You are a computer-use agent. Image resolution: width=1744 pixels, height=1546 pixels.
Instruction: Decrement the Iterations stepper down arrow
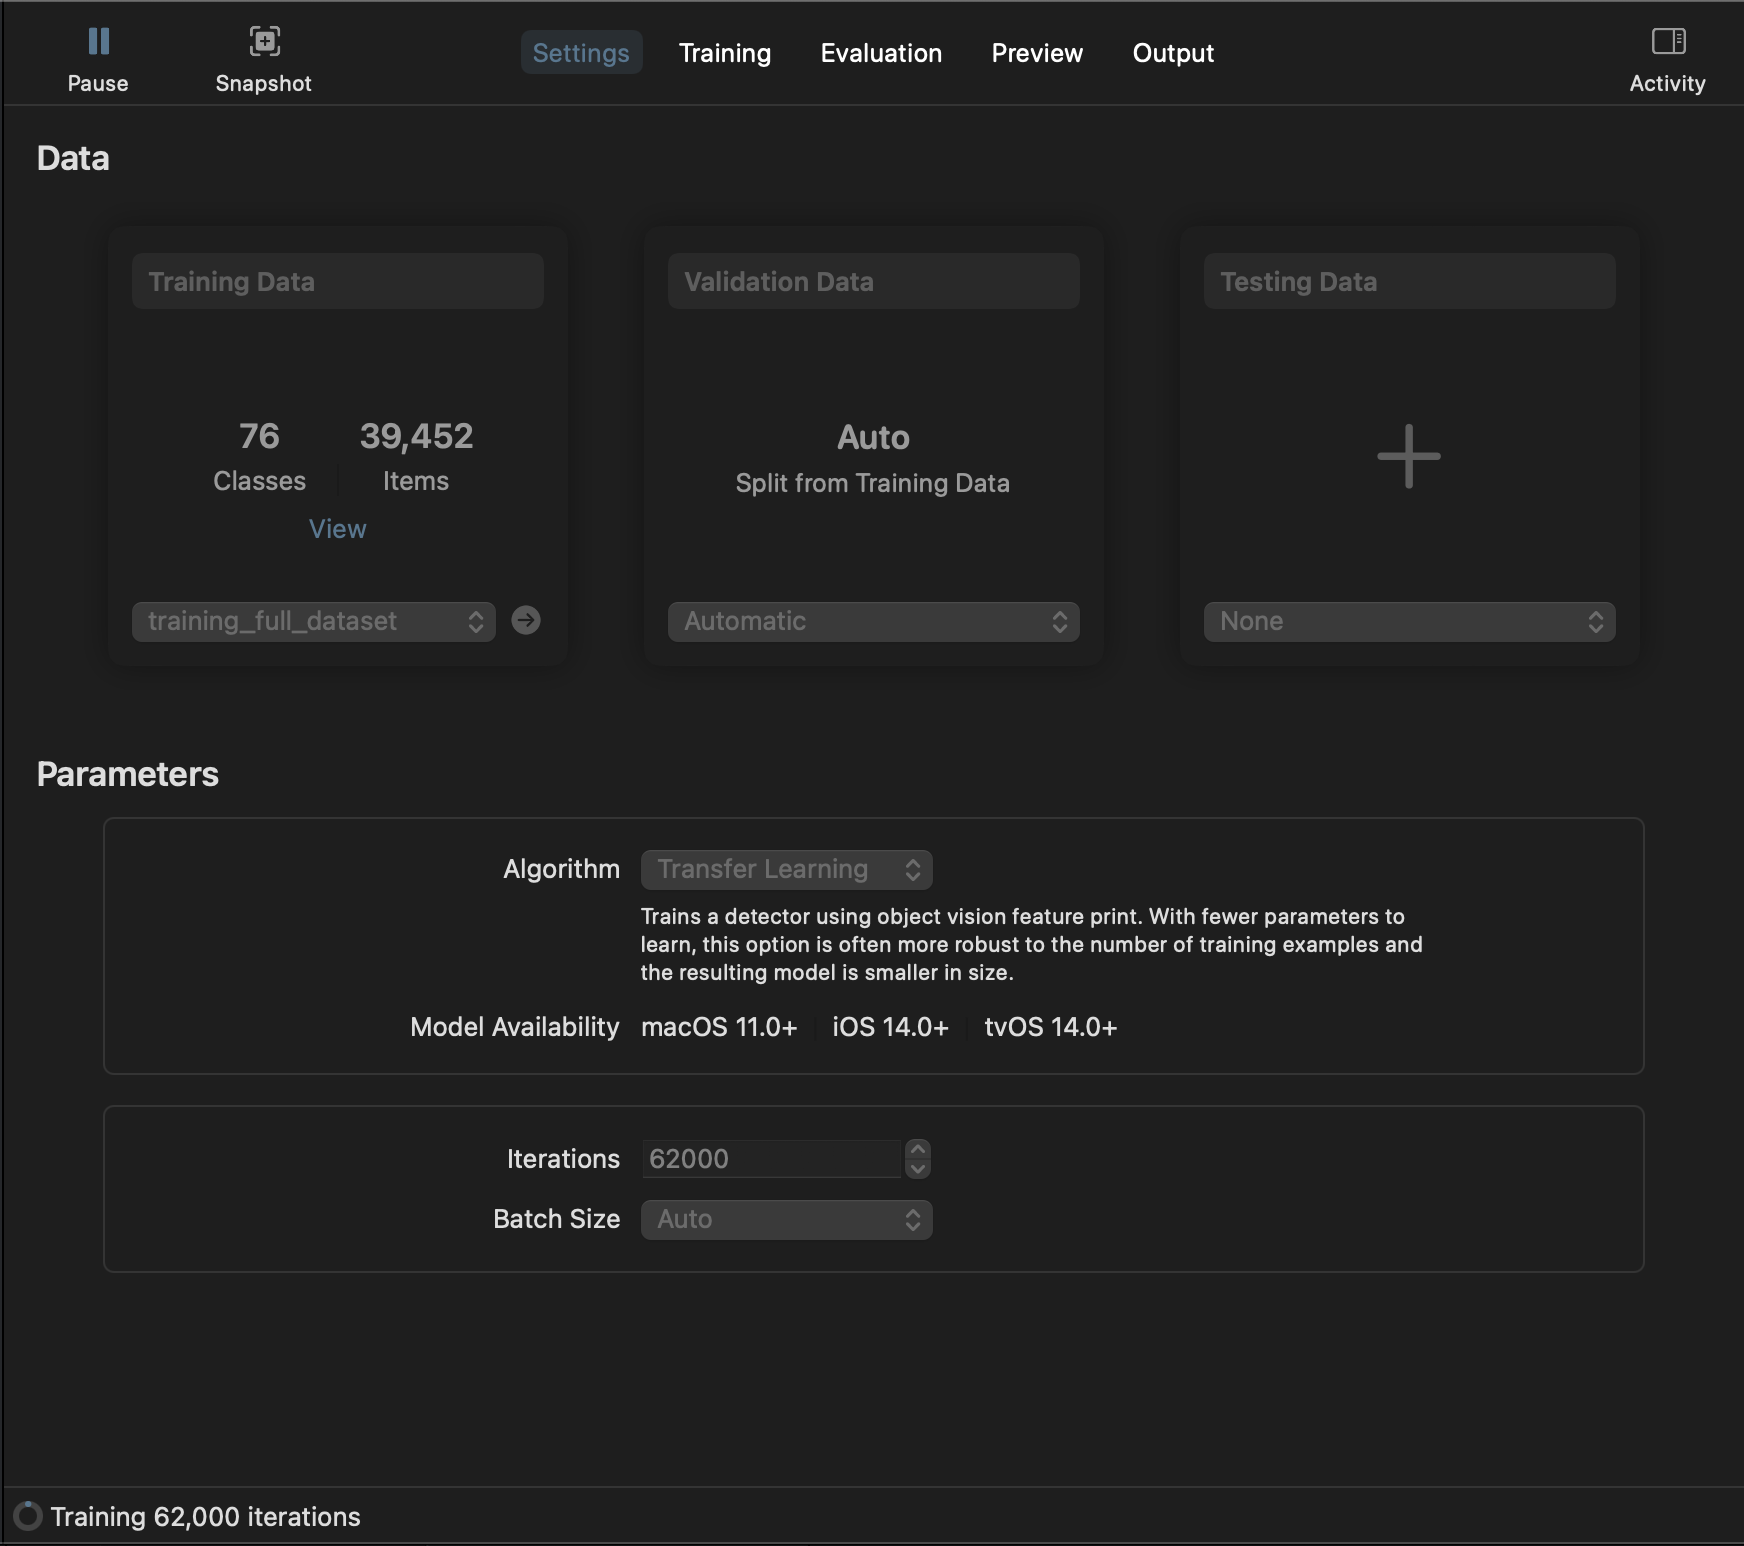pyautogui.click(x=917, y=1168)
